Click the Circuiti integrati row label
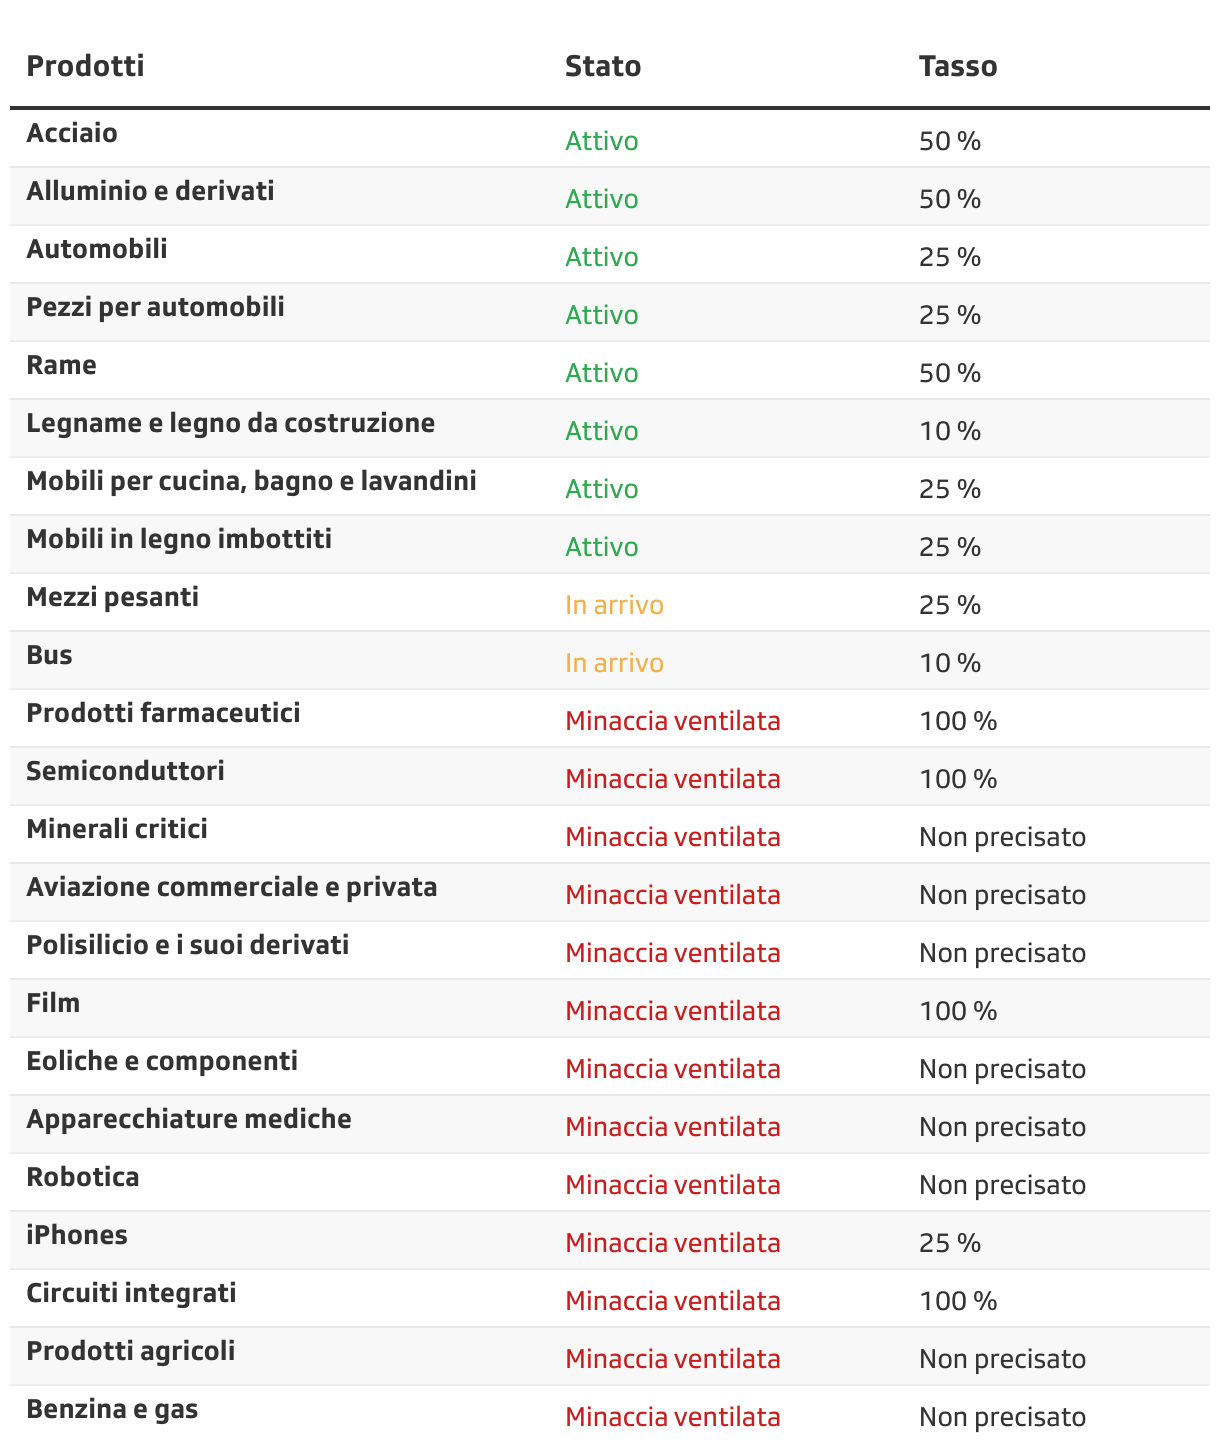The width and height of the screenshot is (1220, 1452). pos(131,1293)
